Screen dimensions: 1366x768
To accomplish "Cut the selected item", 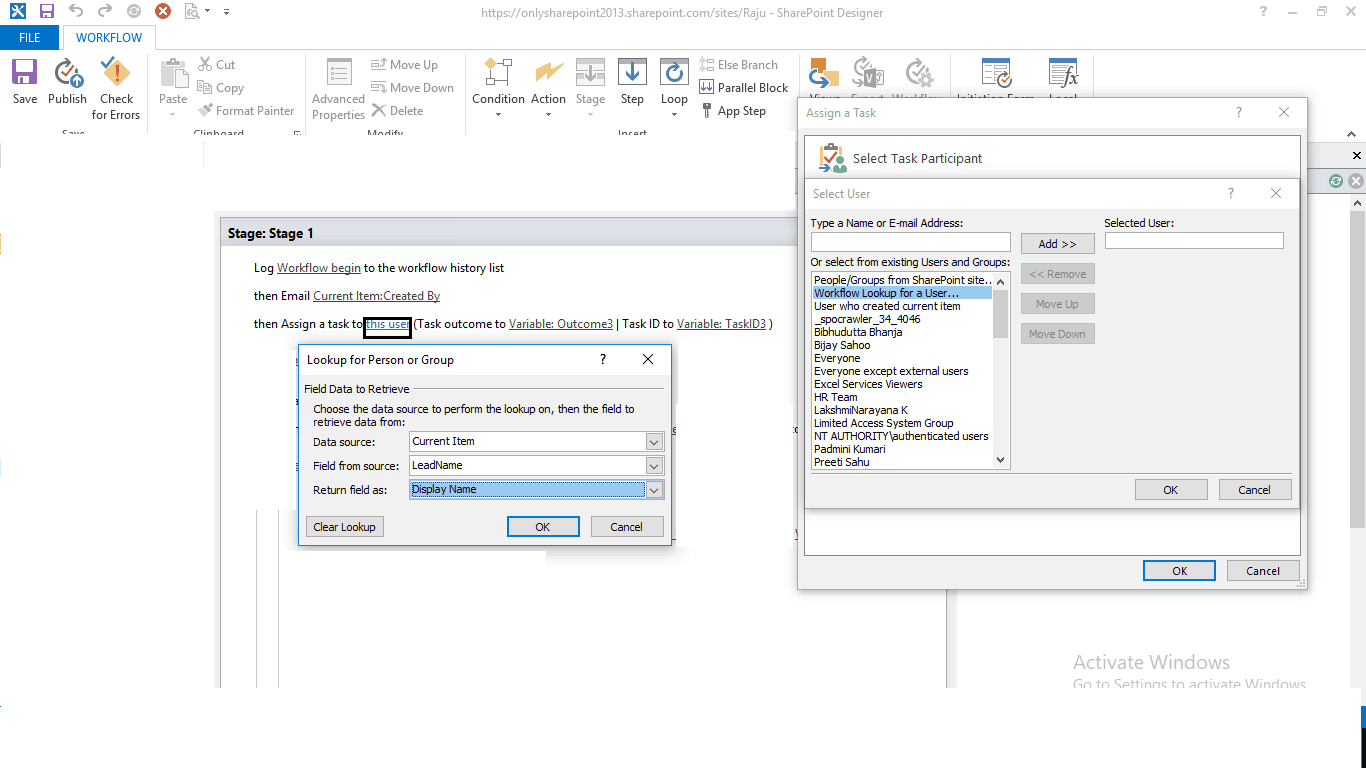I will pyautogui.click(x=217, y=64).
